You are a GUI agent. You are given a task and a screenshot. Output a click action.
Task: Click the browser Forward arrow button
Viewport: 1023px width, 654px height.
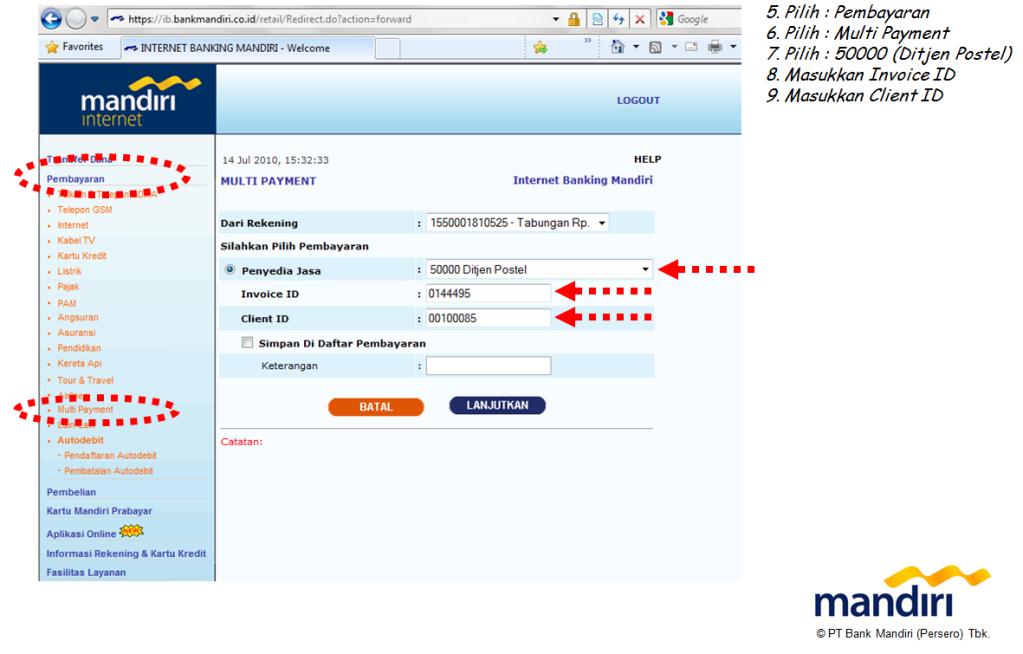coord(76,19)
